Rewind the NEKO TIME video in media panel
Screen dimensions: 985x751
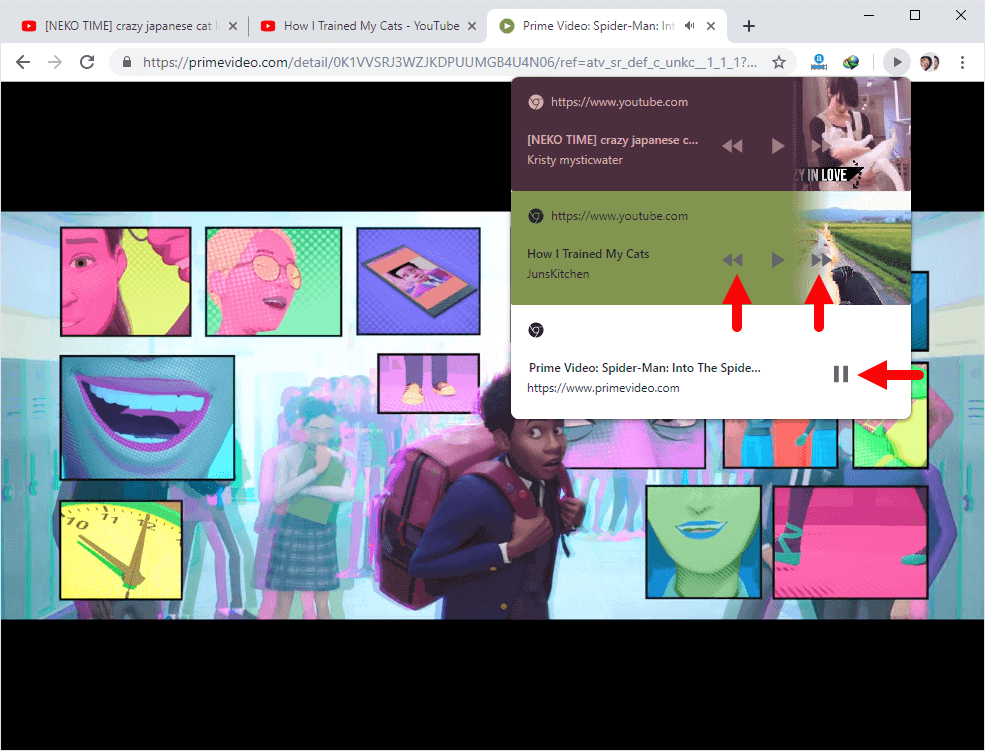click(732, 146)
